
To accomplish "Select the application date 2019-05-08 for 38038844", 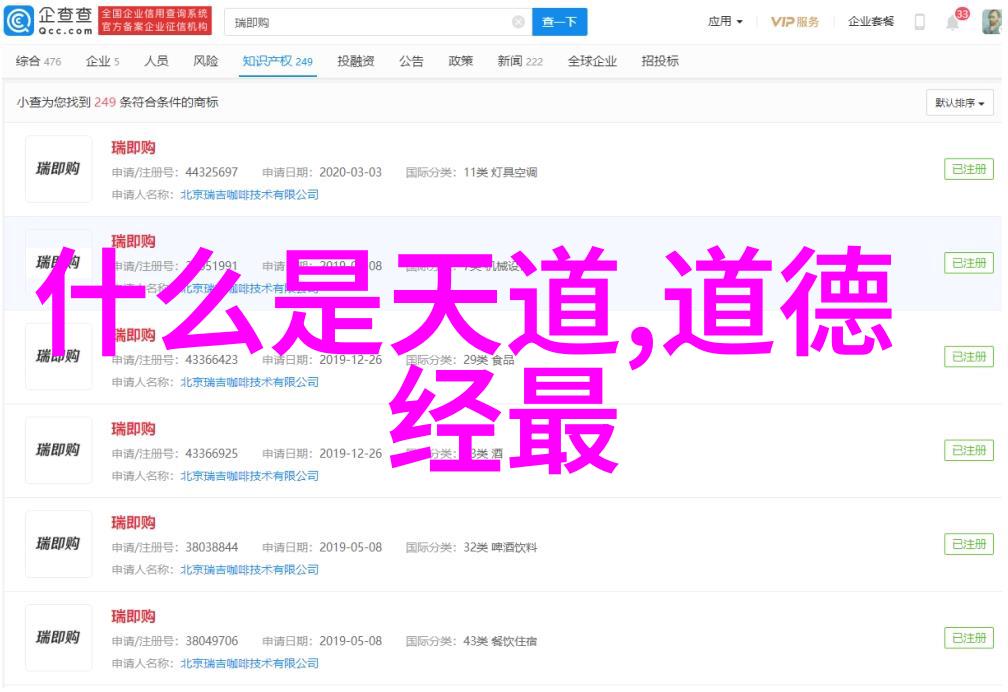I will 350,547.
